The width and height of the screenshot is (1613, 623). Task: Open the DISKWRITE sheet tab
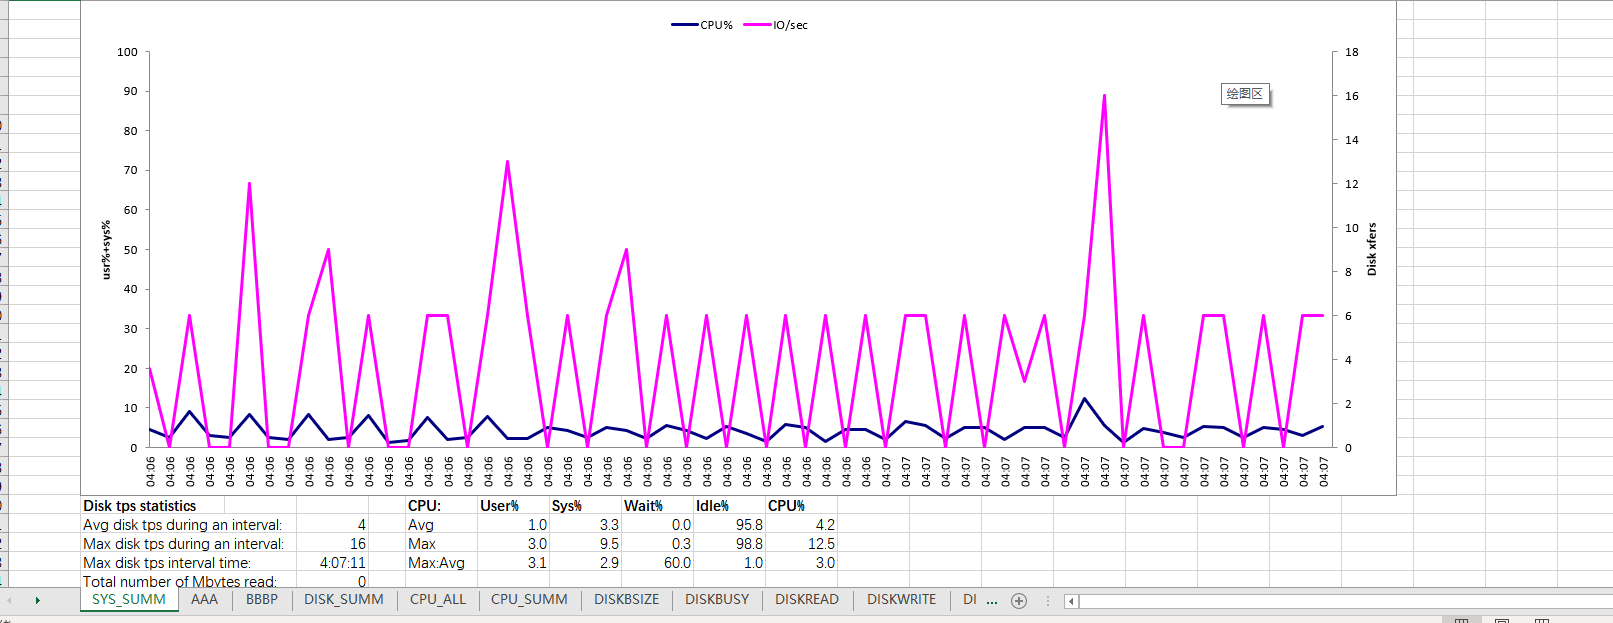[902, 600]
